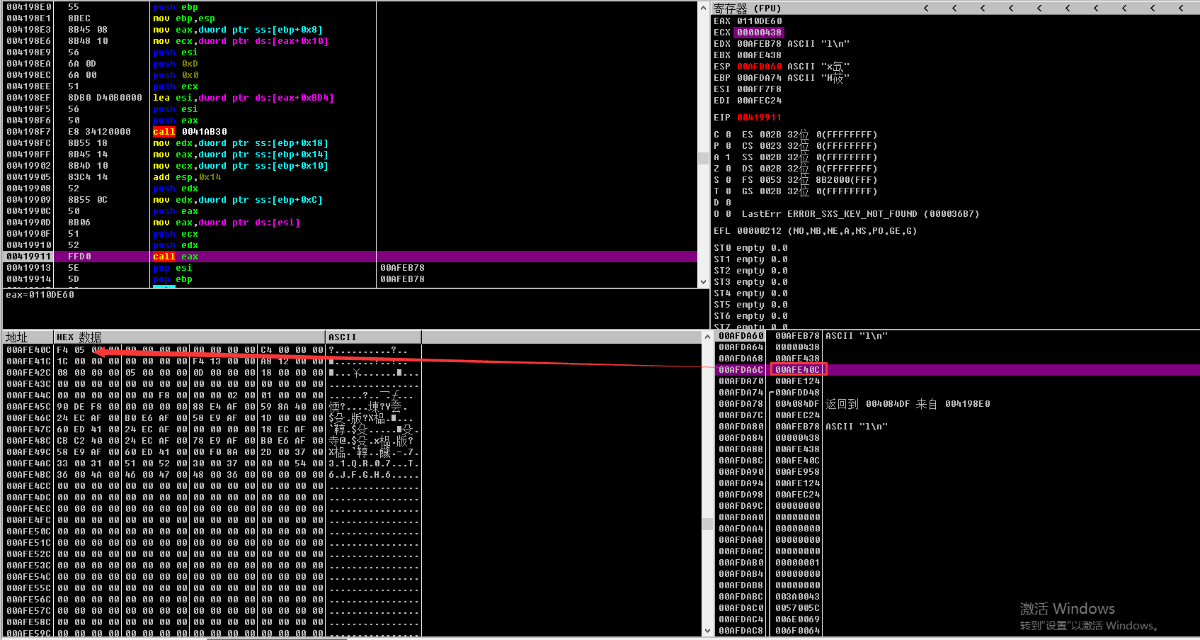1200x640 pixels.
Task: Click the EFL 00000212 flags line
Action: click(x=814, y=231)
